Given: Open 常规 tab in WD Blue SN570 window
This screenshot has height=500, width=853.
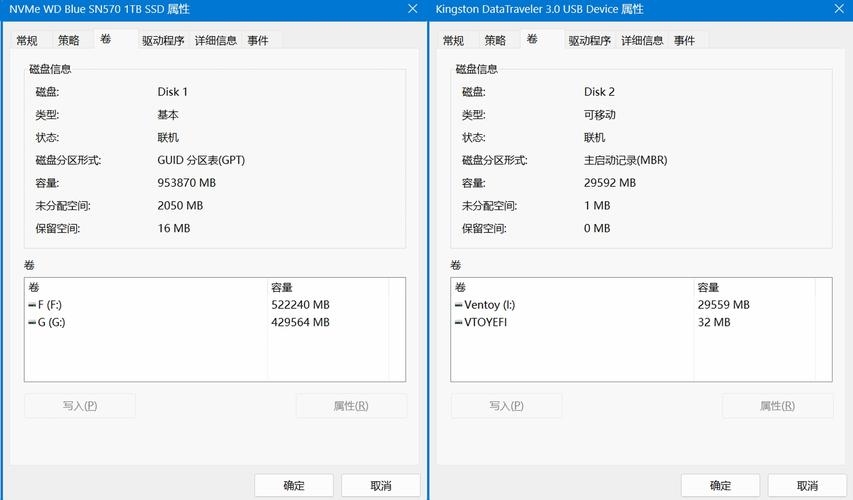Looking at the screenshot, I should click(27, 40).
